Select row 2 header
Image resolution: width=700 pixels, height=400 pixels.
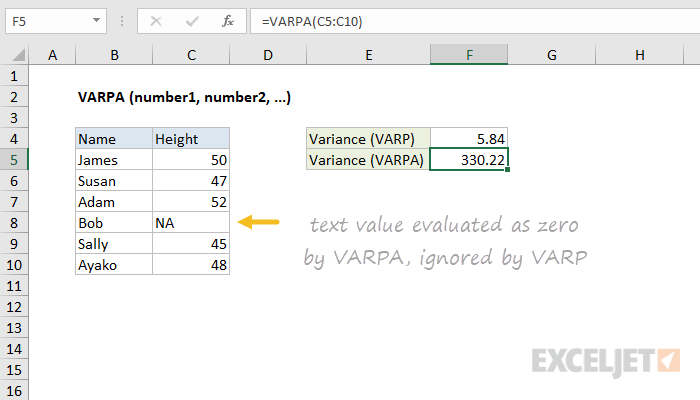[14, 97]
